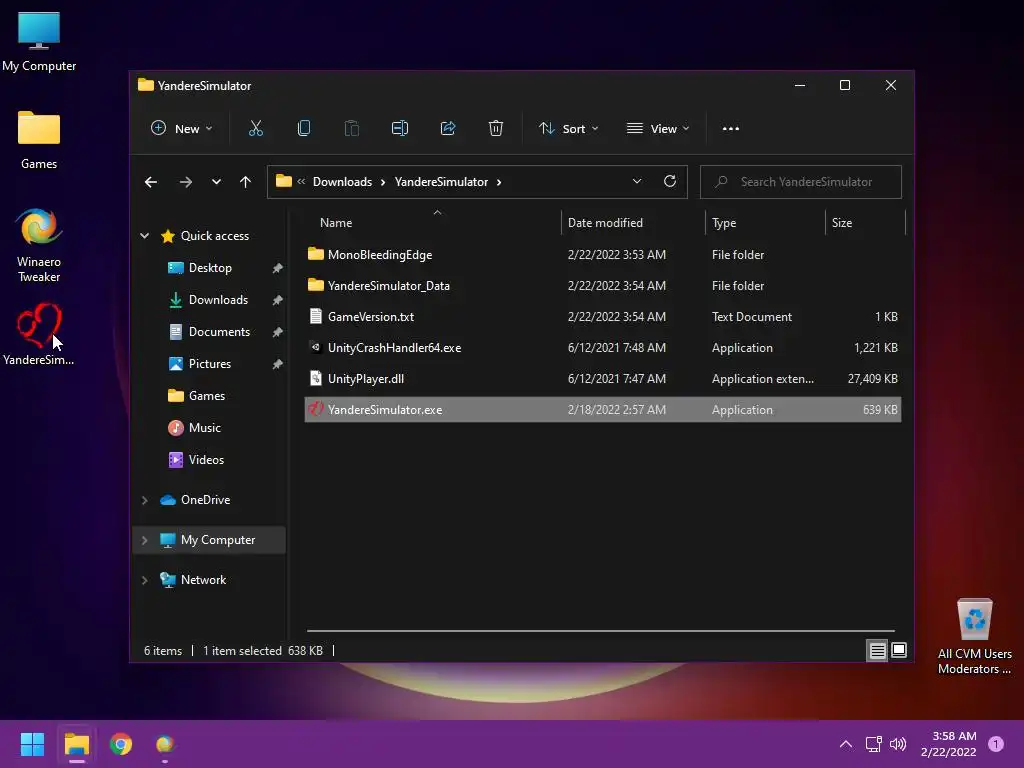Screen dimensions: 1024x768
Task: Click Downloads in the address breadcrumb
Action: click(342, 182)
